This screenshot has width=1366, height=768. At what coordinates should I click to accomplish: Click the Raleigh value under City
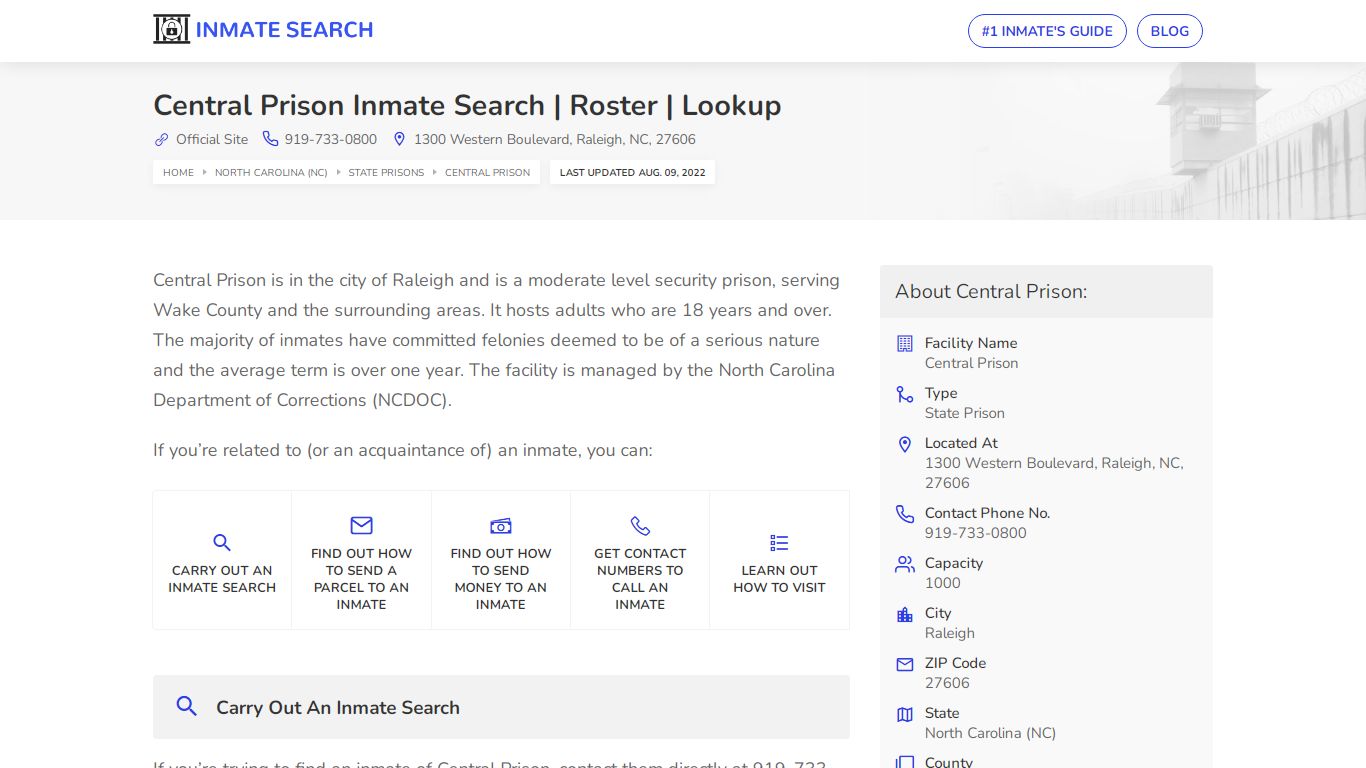coord(950,633)
